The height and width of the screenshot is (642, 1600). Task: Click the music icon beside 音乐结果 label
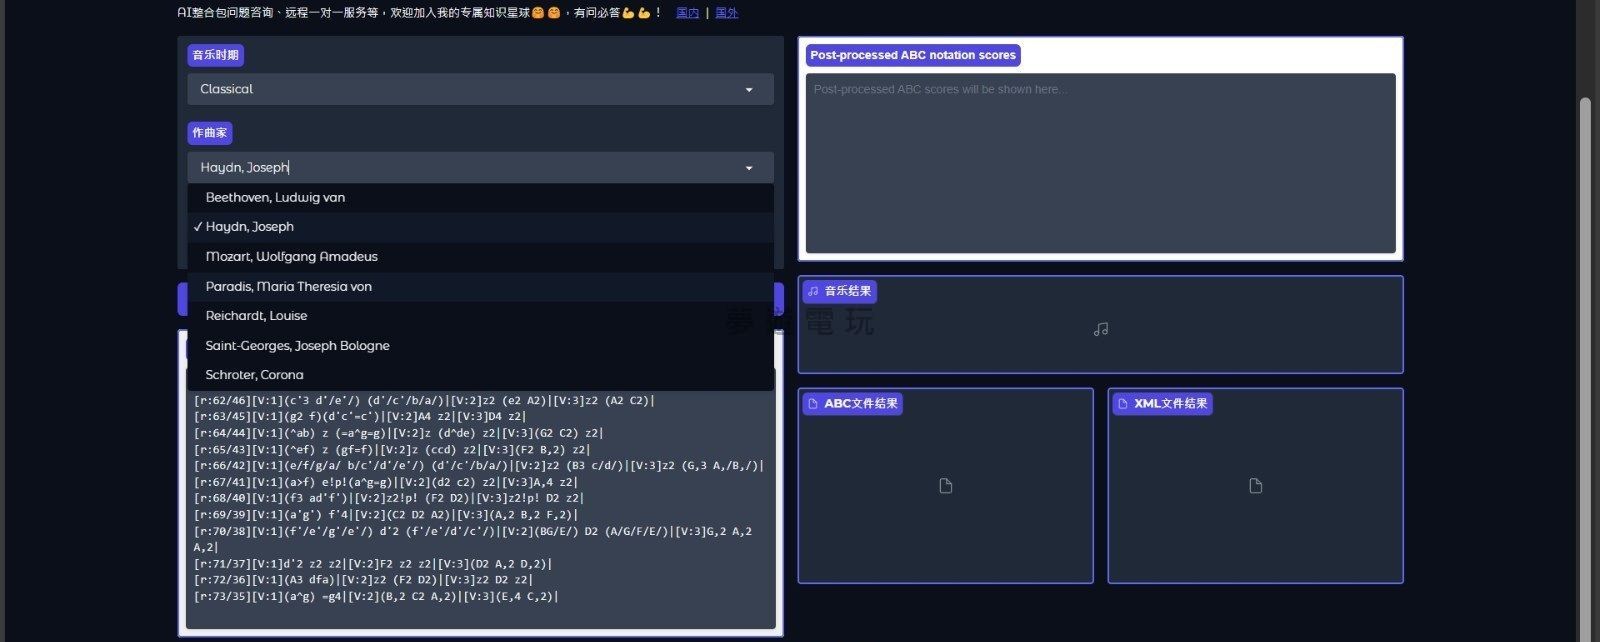pyautogui.click(x=813, y=291)
